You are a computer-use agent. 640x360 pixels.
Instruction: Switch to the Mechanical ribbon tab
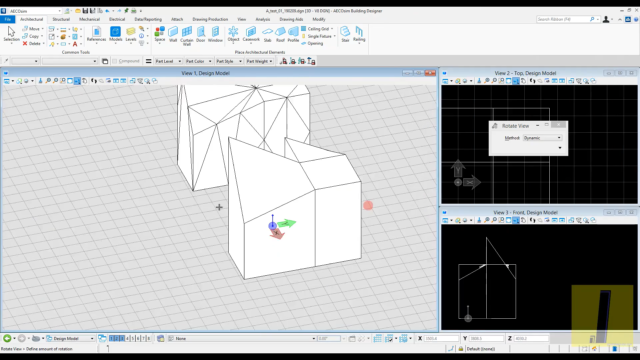[x=89, y=19]
